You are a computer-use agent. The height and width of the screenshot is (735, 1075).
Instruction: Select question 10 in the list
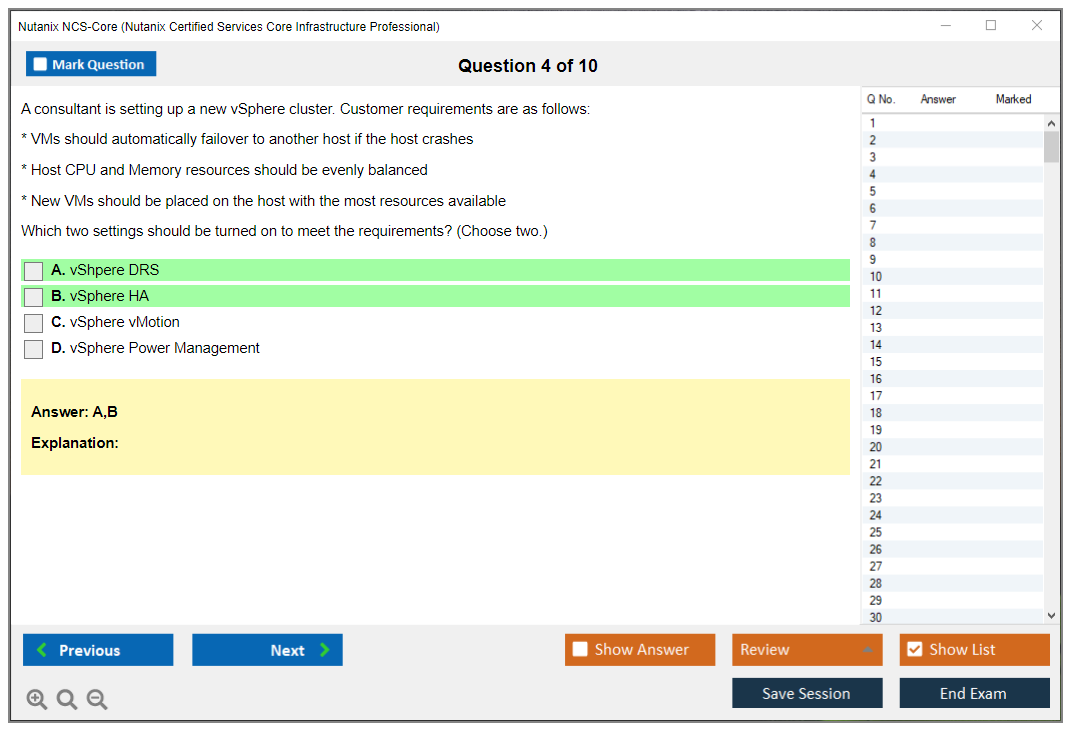[876, 277]
